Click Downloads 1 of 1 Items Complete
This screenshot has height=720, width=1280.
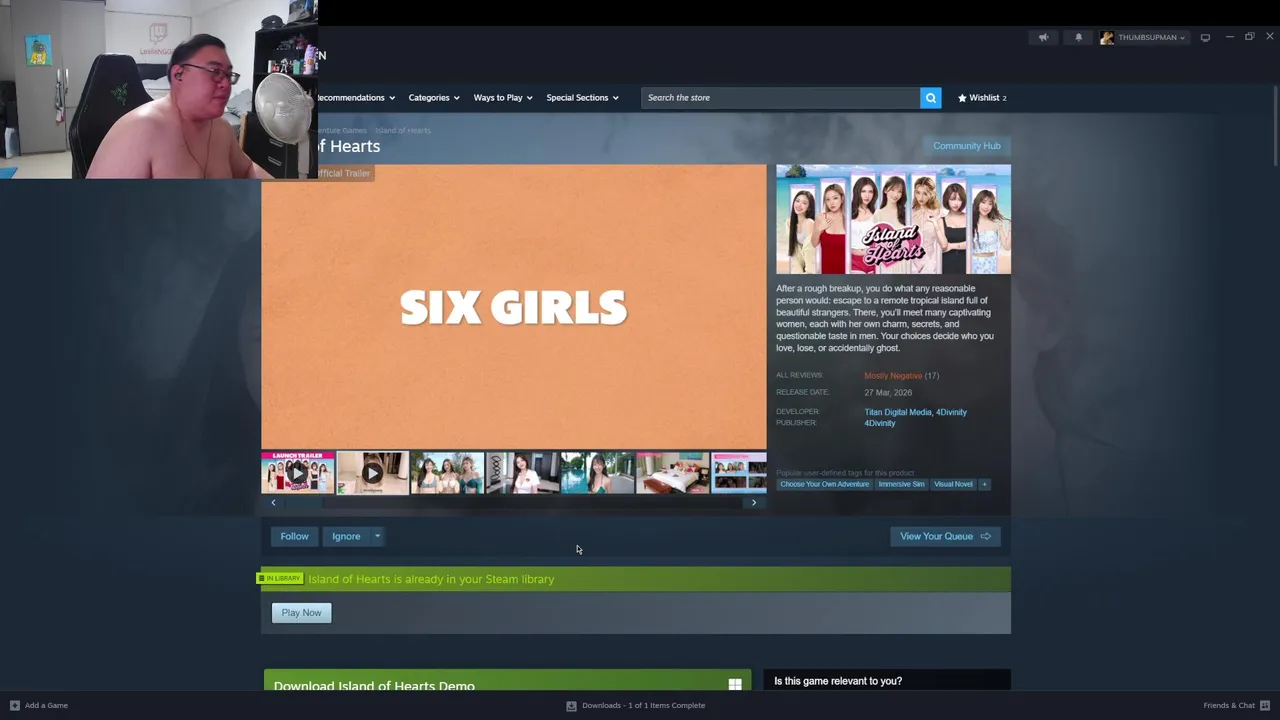[x=643, y=705]
